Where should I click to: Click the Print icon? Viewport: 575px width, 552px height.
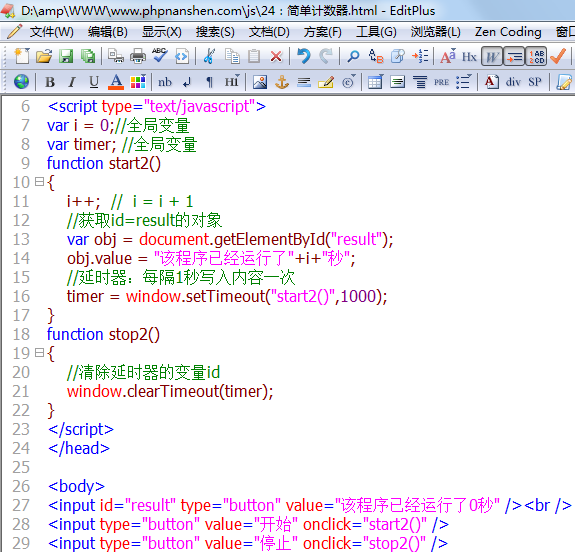(138, 56)
